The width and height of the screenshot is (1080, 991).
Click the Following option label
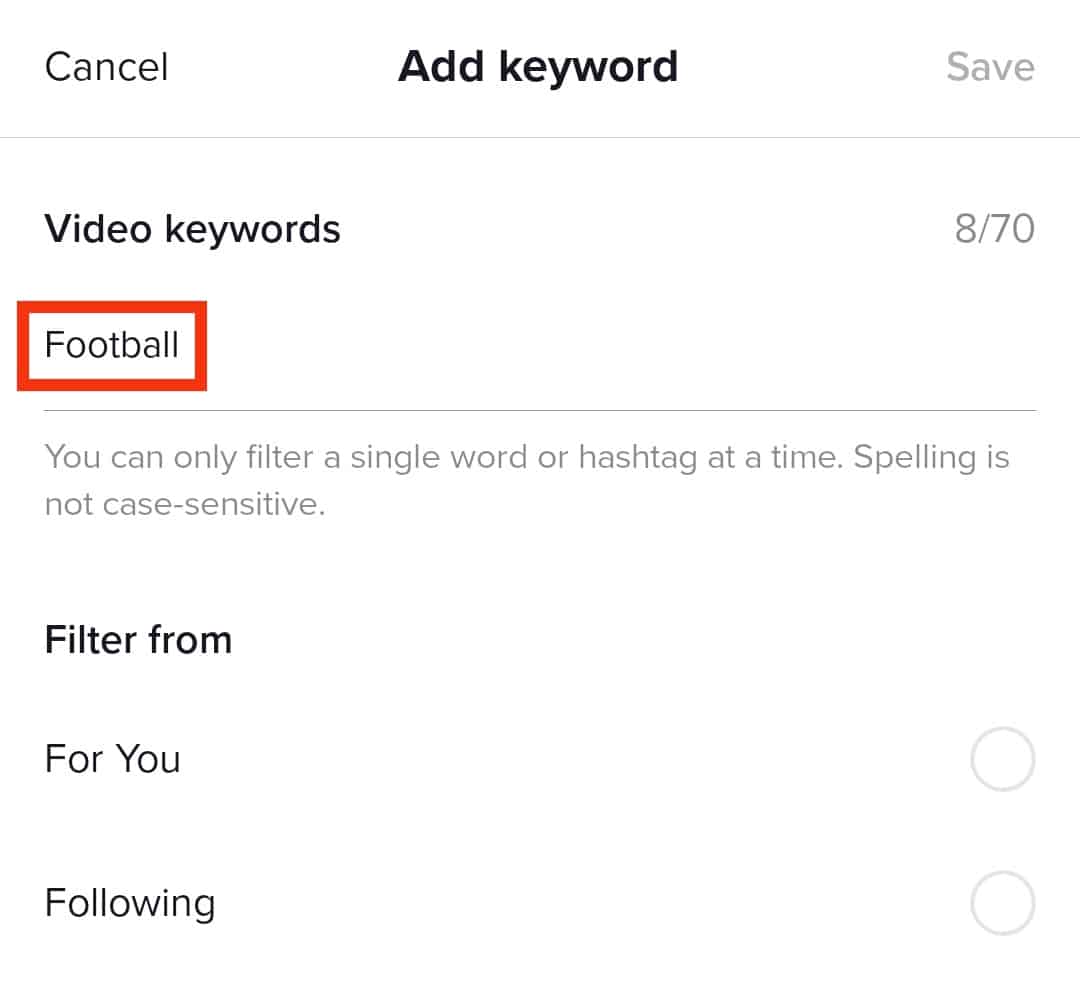pos(130,903)
